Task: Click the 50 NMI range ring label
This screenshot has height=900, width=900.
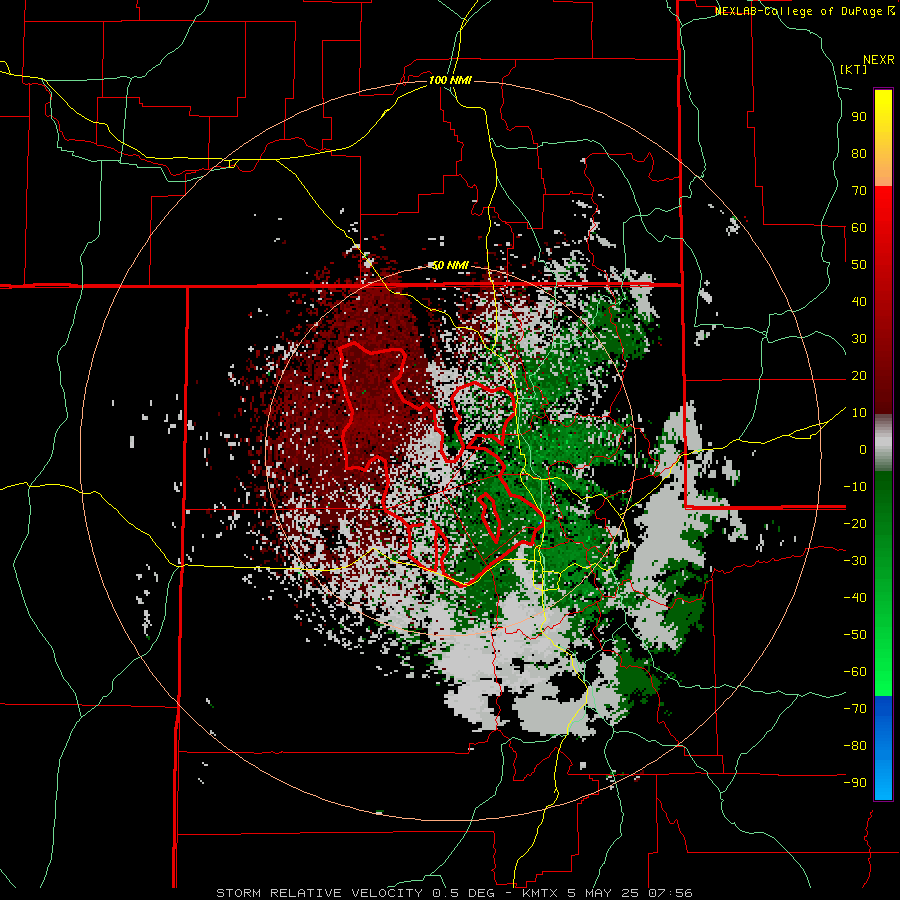Action: (x=451, y=265)
